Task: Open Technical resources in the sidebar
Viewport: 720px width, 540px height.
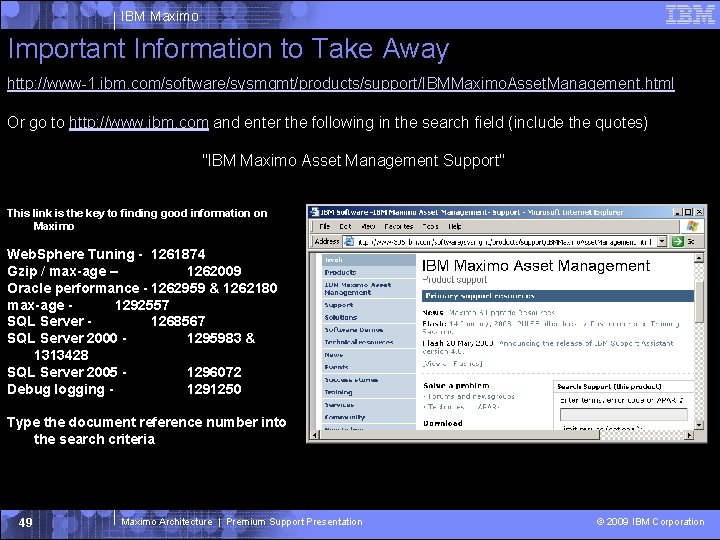Action: 359,342
